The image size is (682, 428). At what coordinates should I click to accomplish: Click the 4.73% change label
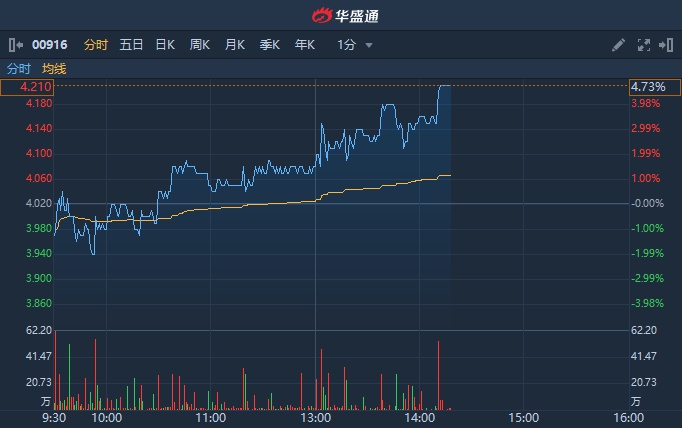coord(647,87)
